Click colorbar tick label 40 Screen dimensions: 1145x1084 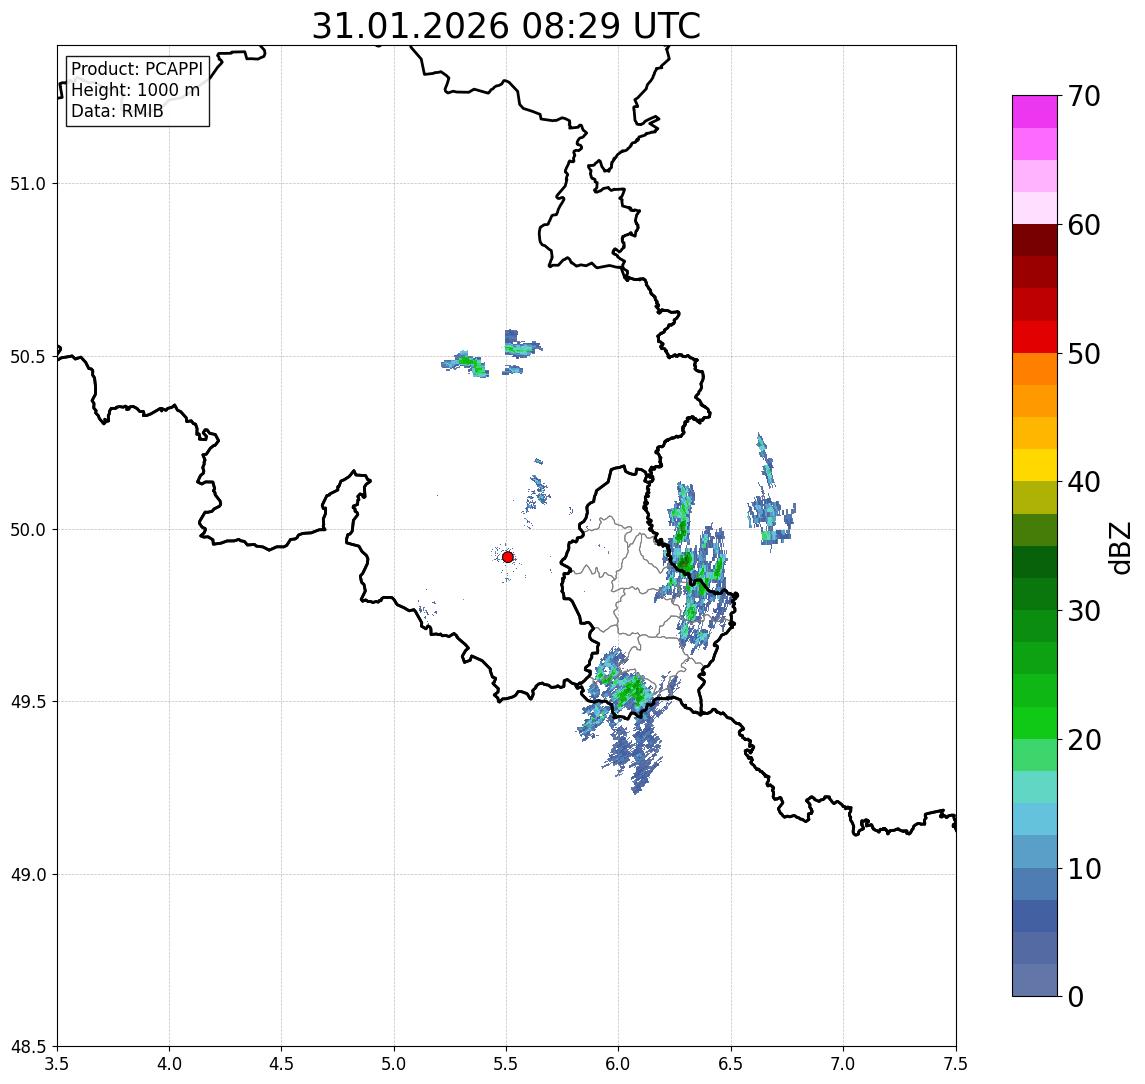[x=1084, y=482]
